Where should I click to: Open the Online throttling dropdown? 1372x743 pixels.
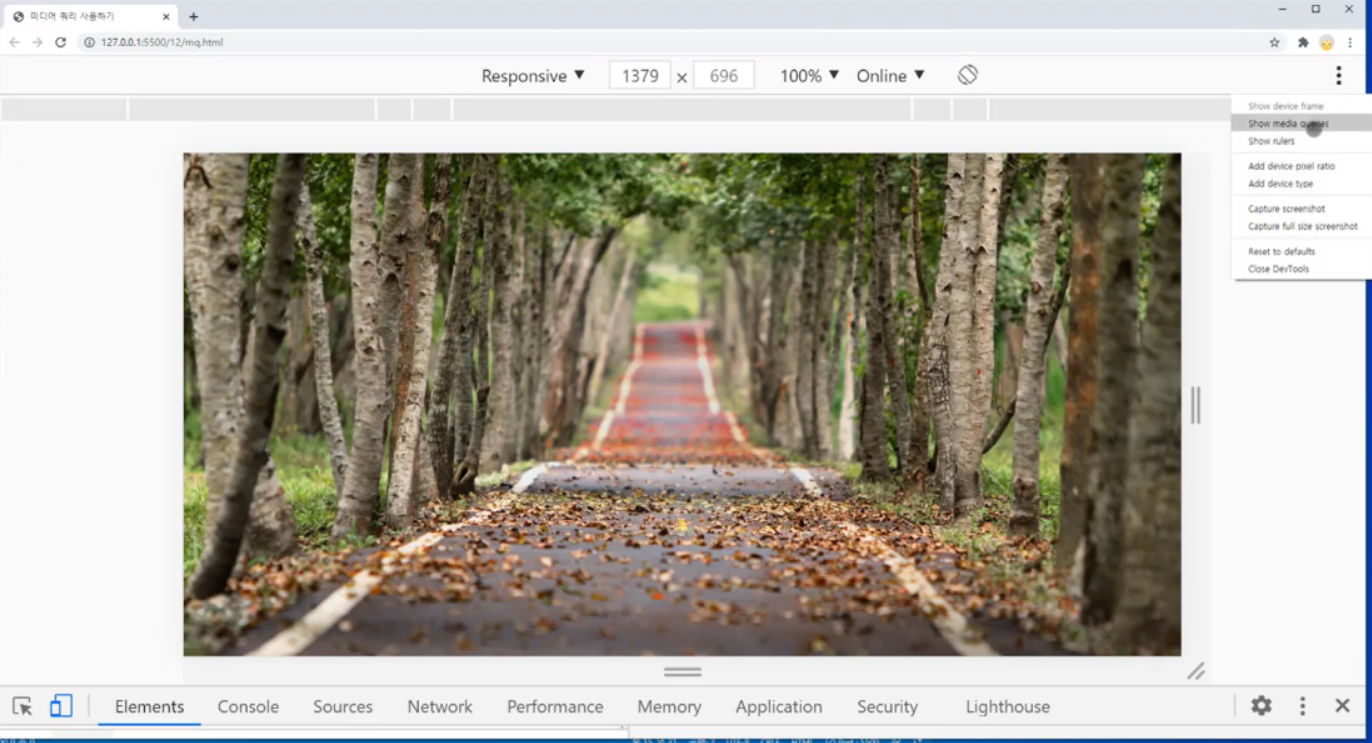890,76
